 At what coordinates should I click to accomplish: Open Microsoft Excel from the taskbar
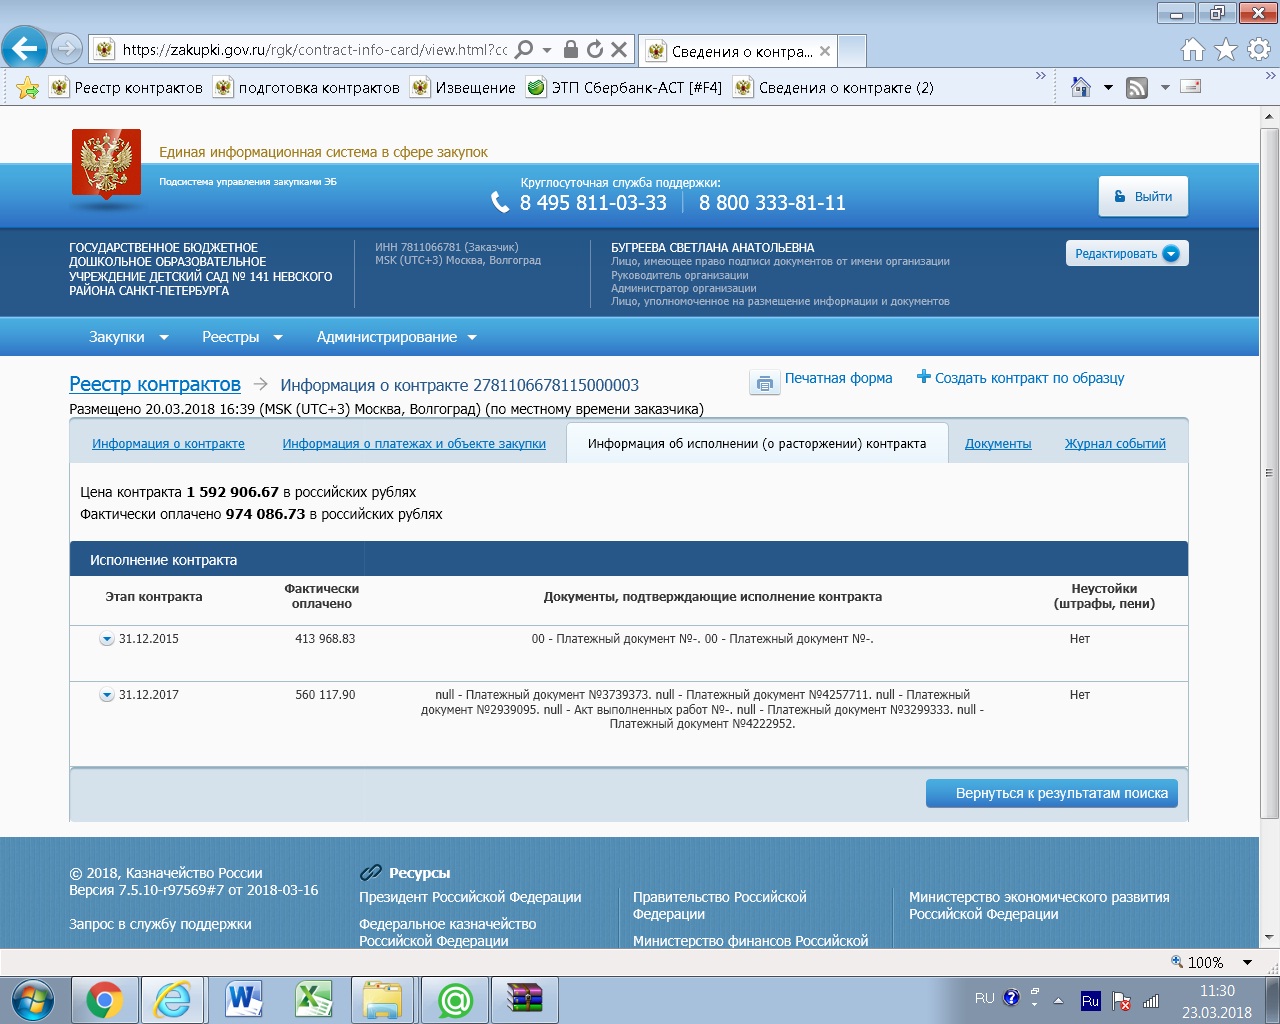[314, 1000]
